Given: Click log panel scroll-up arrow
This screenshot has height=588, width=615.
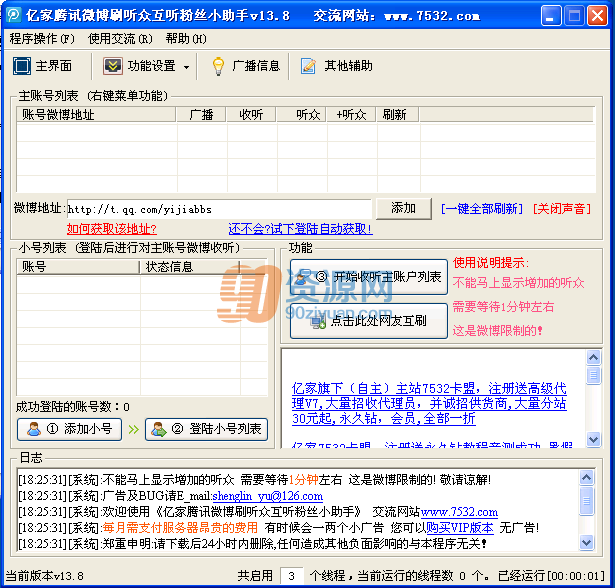Looking at the screenshot, I should 586,477.
